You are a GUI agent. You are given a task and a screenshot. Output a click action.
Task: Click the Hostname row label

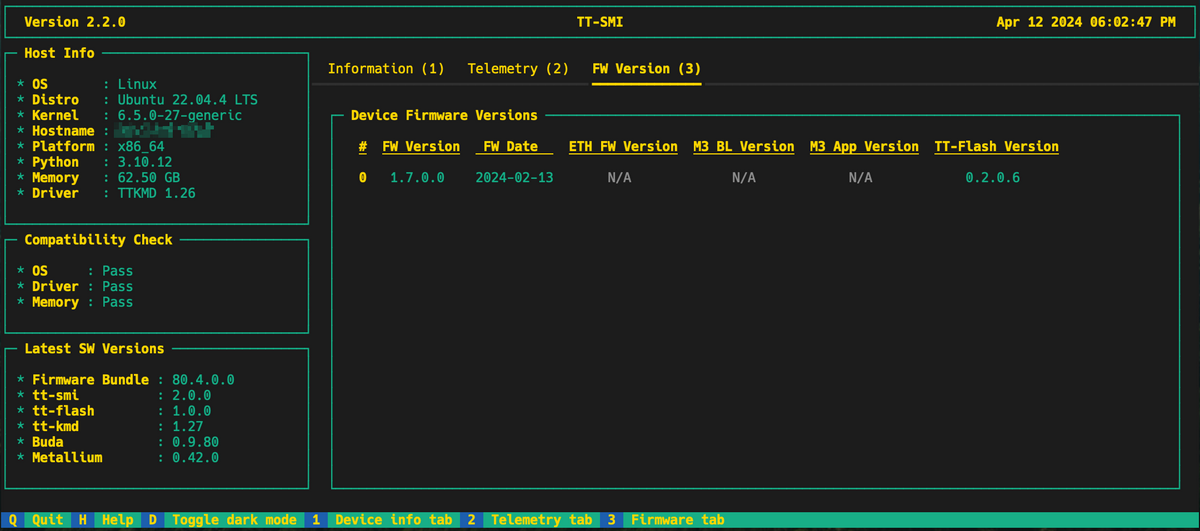click(x=63, y=131)
